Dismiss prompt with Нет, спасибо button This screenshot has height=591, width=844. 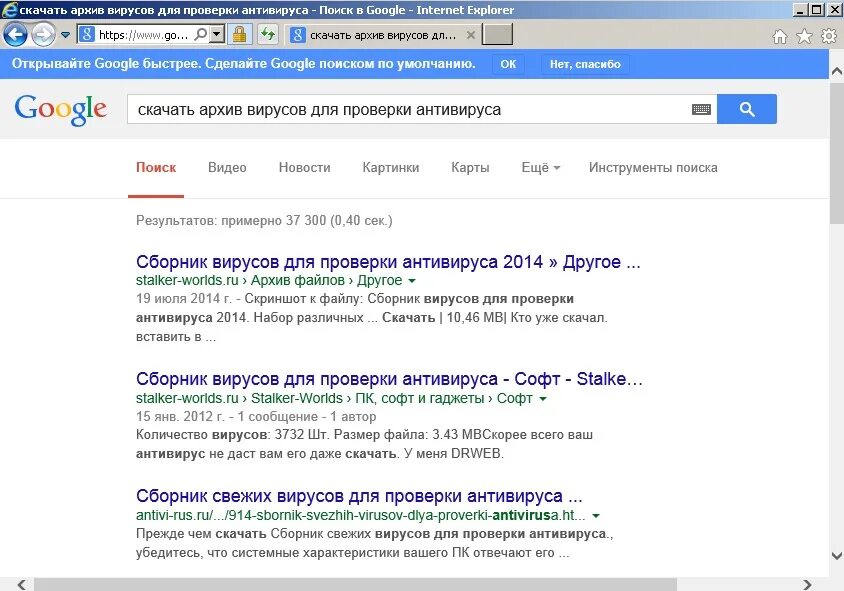(585, 64)
